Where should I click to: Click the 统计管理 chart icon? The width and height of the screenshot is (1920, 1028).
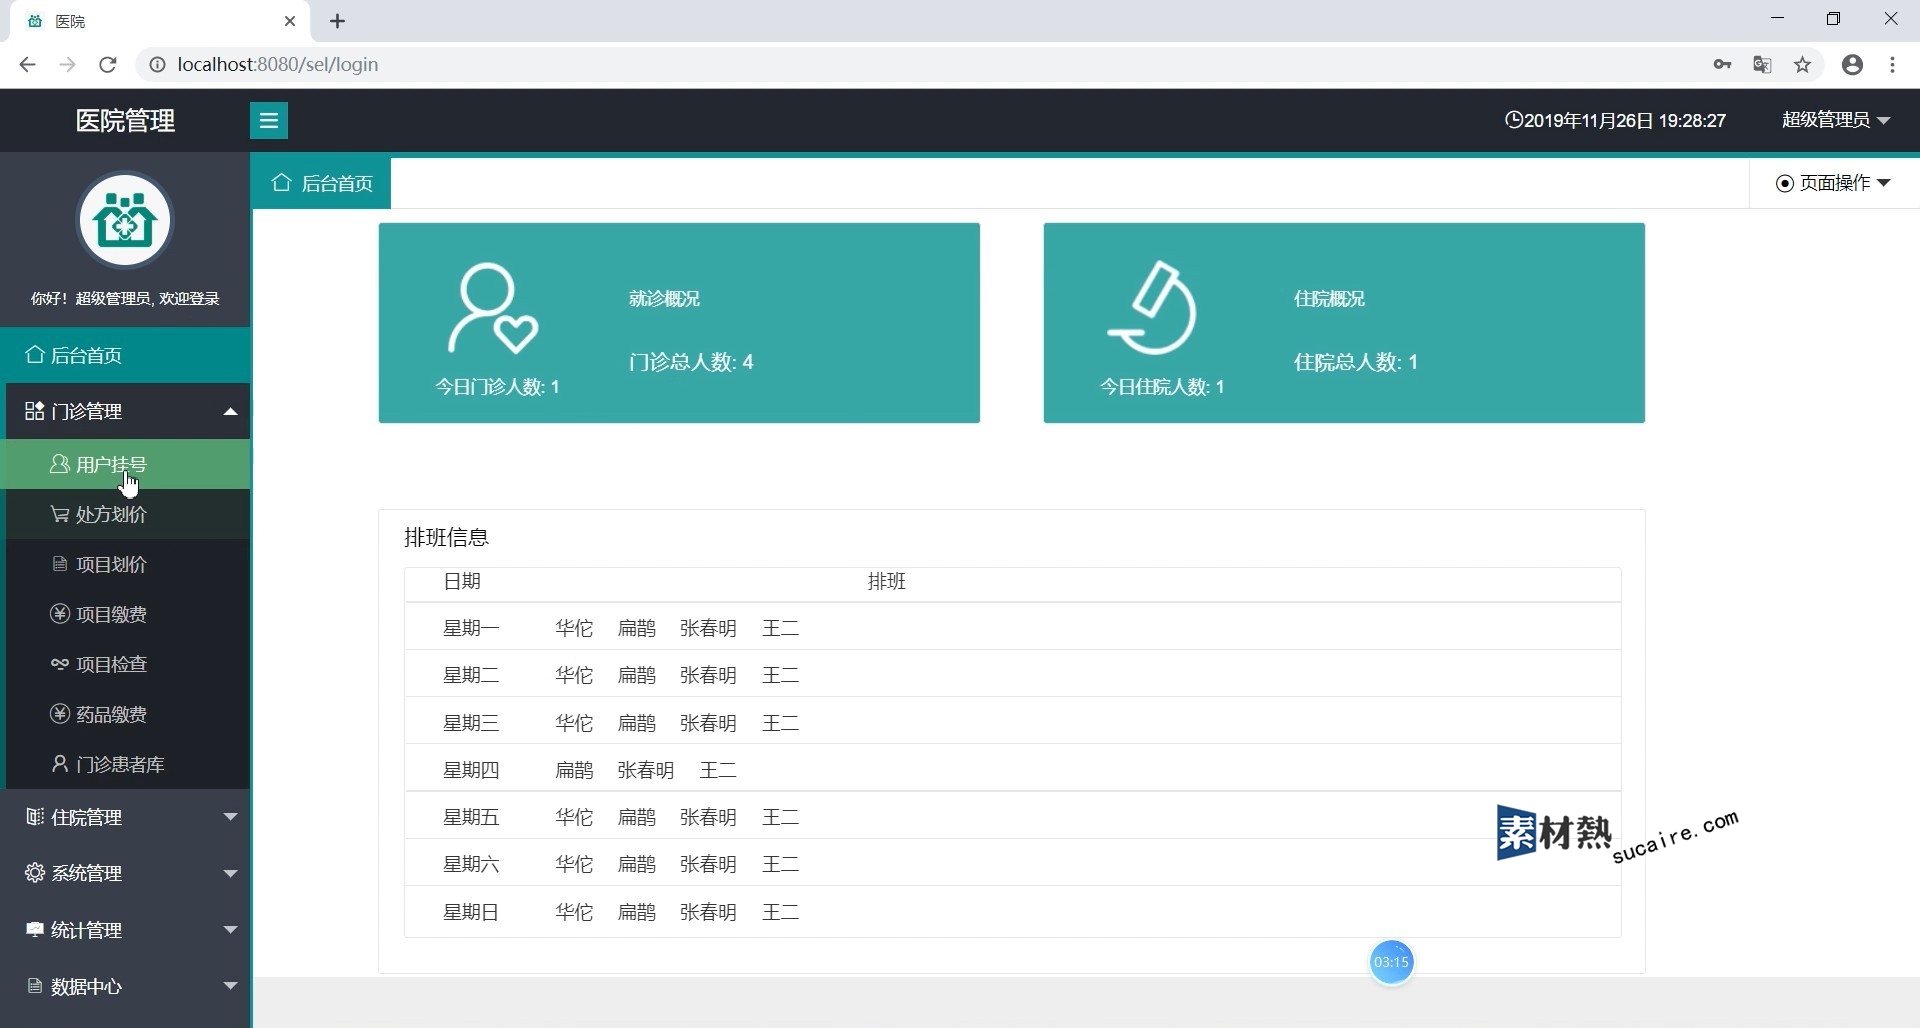[x=34, y=930]
